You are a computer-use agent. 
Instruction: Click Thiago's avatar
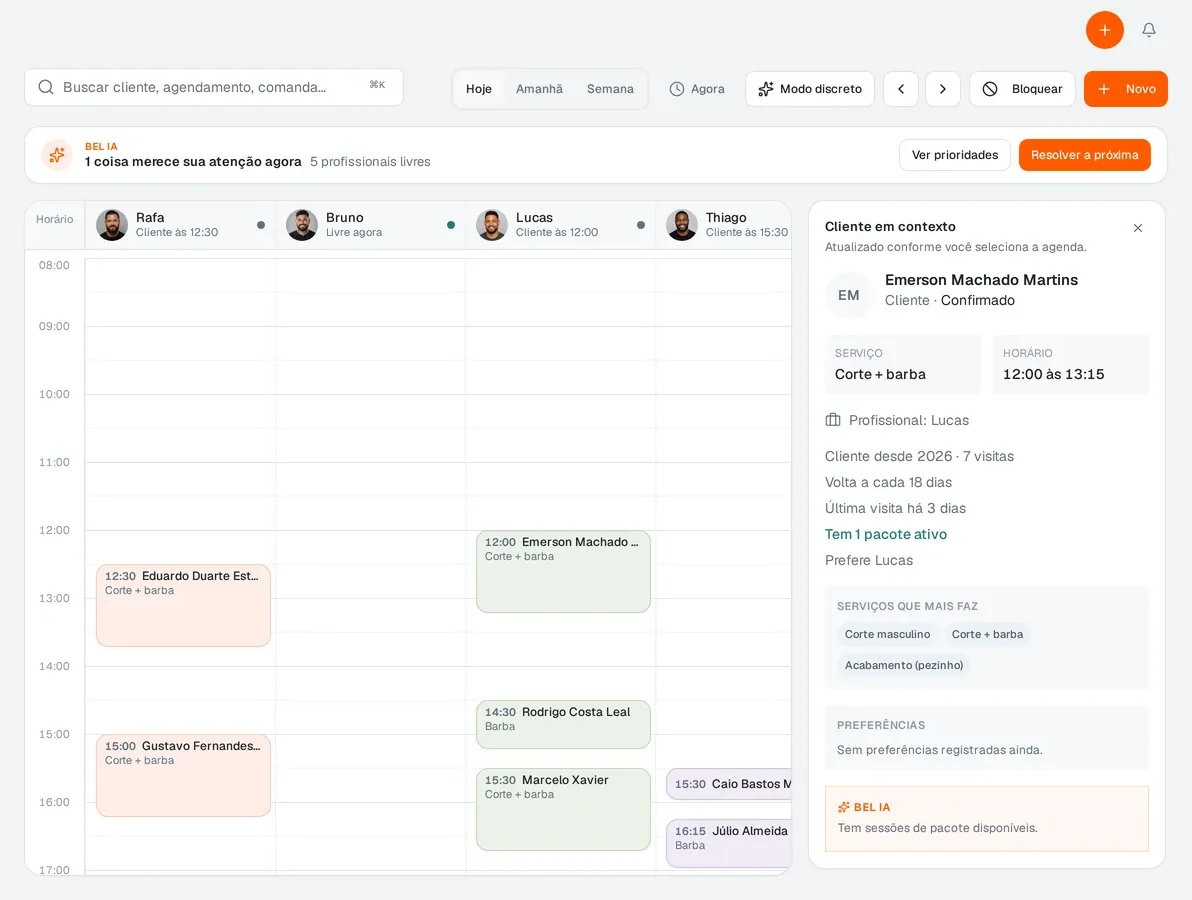tap(682, 225)
